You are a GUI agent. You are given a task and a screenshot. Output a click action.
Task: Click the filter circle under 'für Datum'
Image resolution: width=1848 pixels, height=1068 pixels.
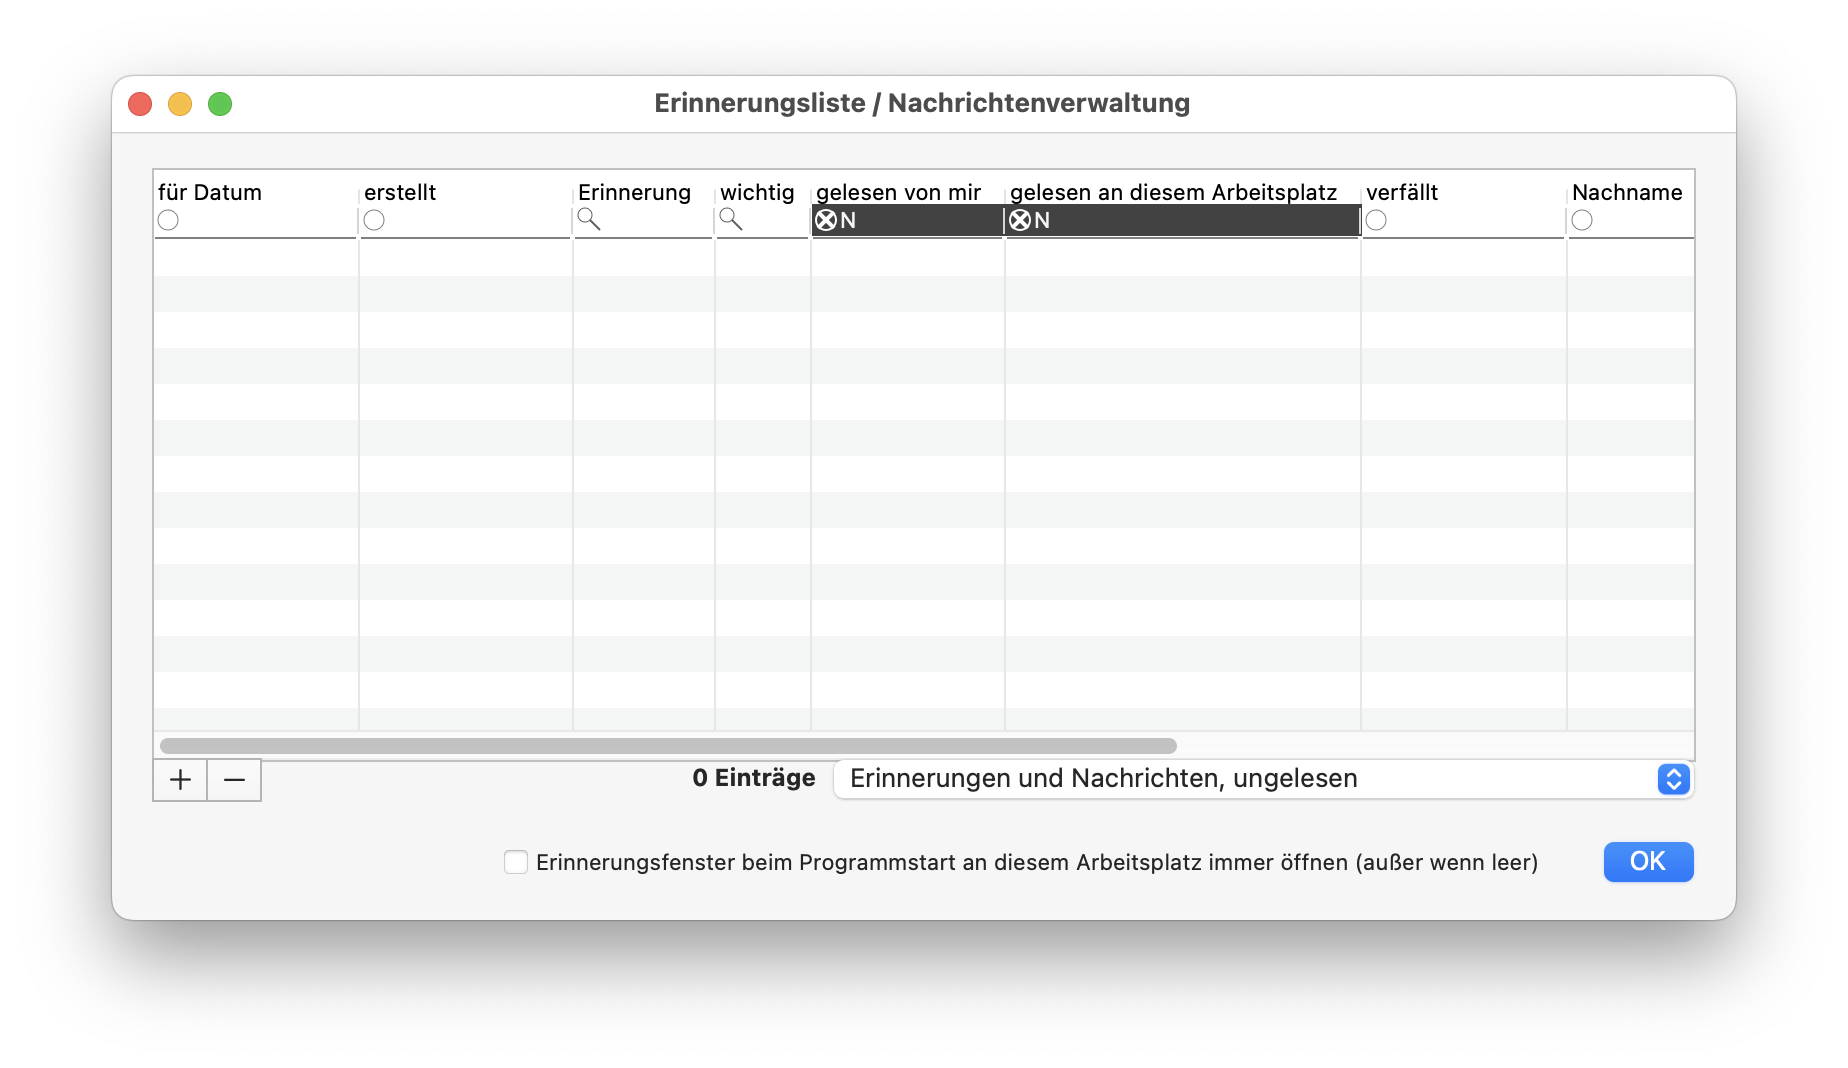[x=168, y=220]
